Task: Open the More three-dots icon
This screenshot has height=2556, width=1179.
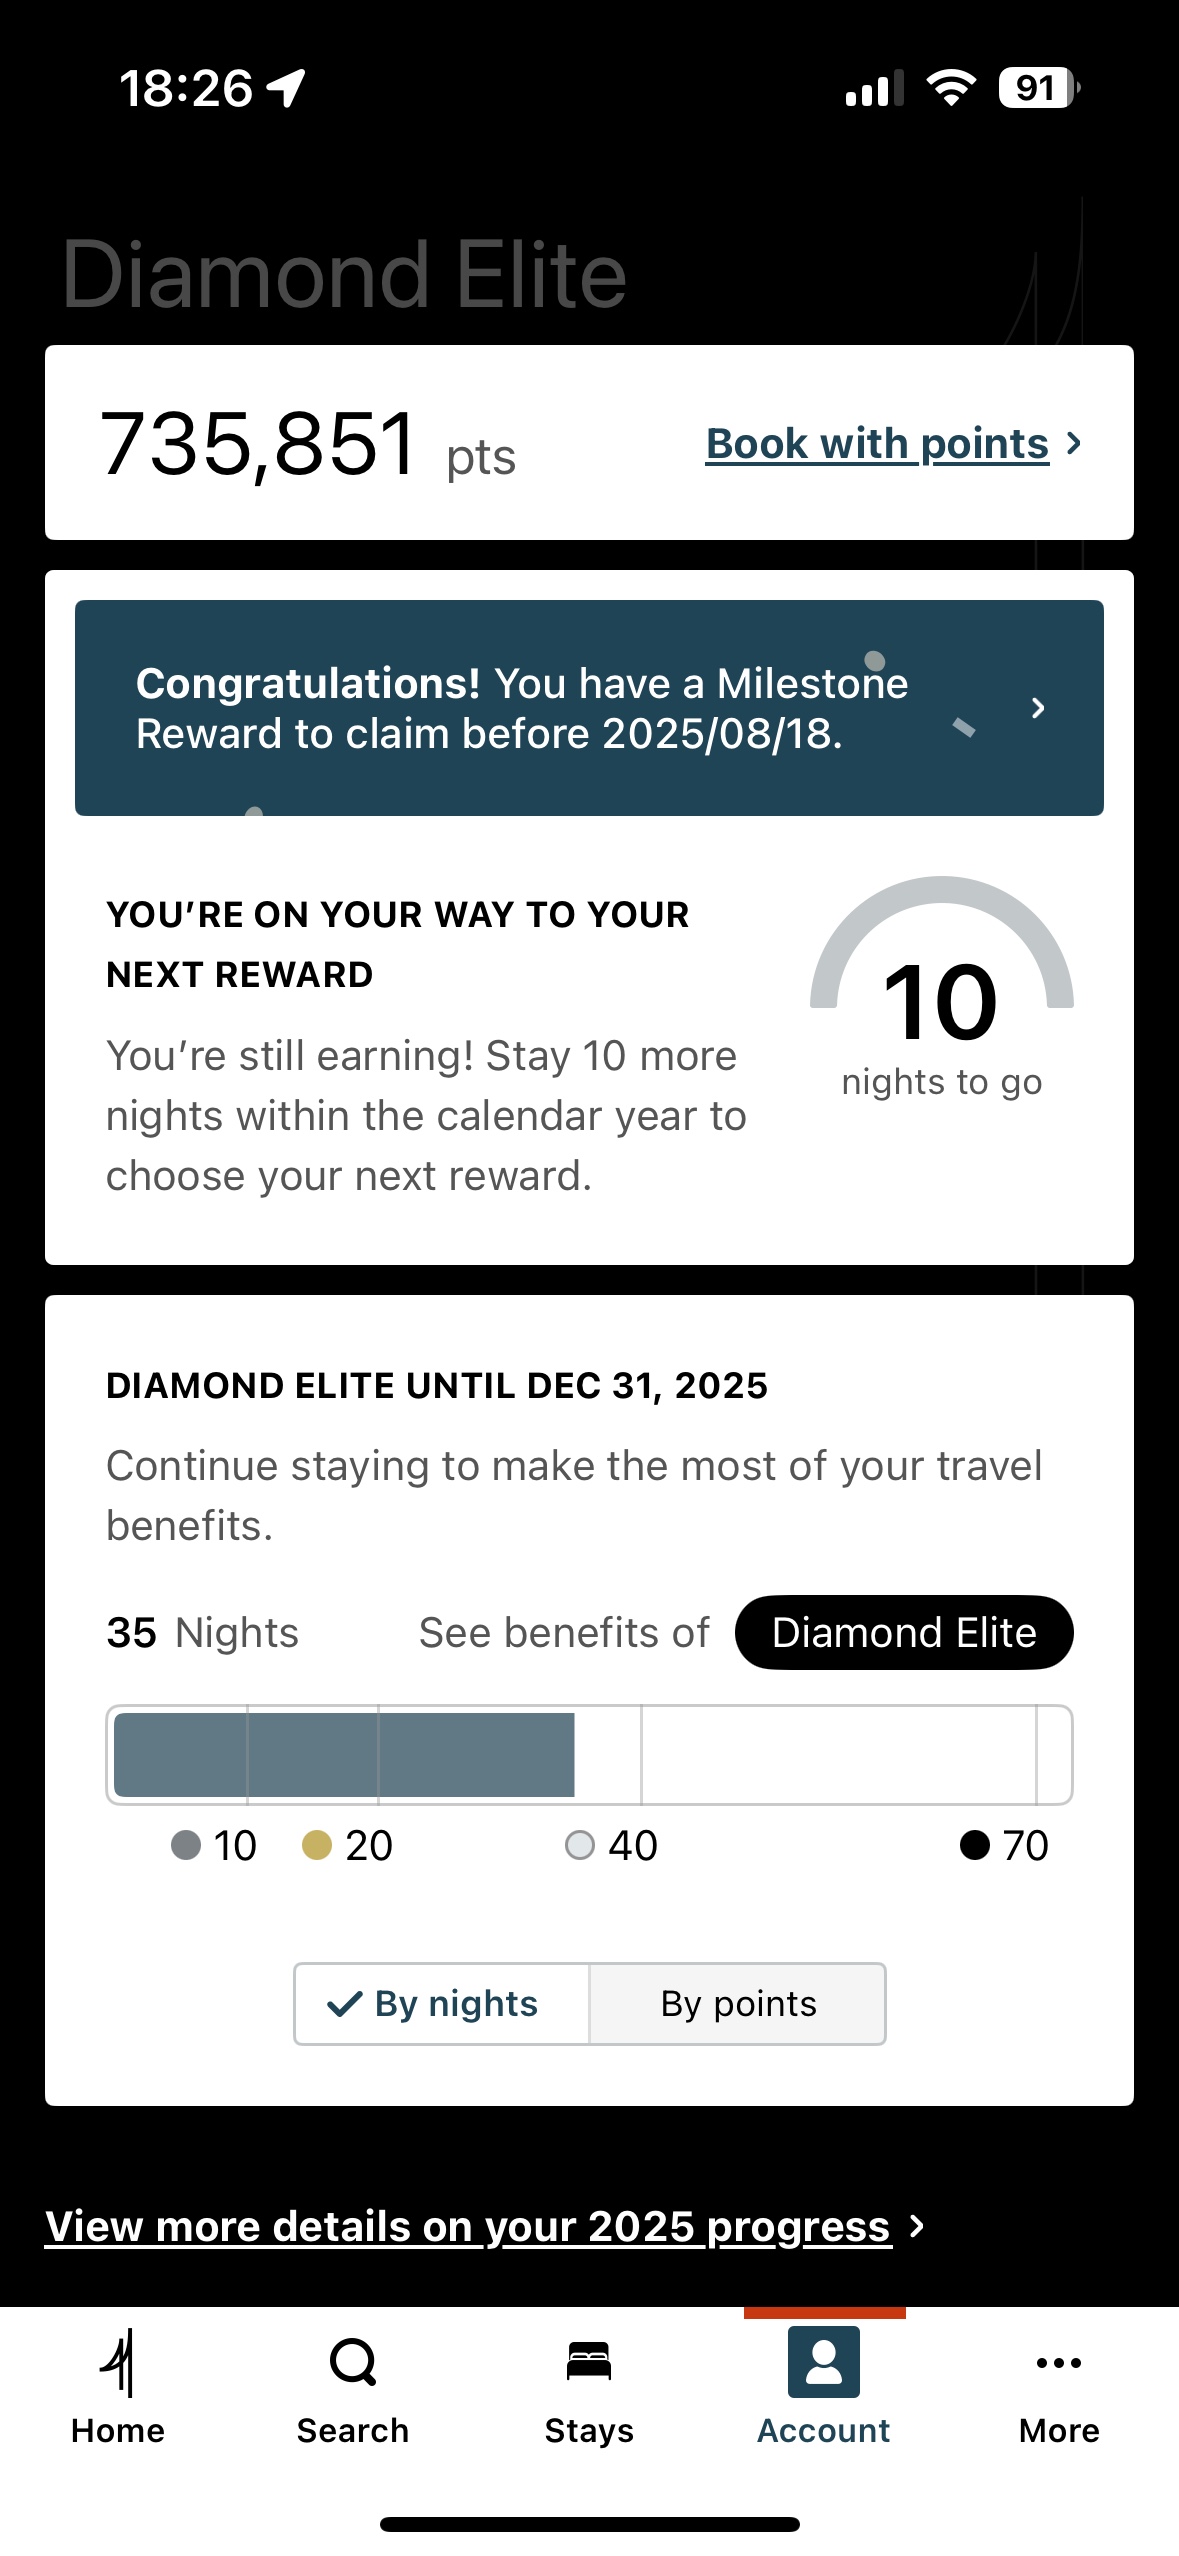Action: tap(1059, 2363)
